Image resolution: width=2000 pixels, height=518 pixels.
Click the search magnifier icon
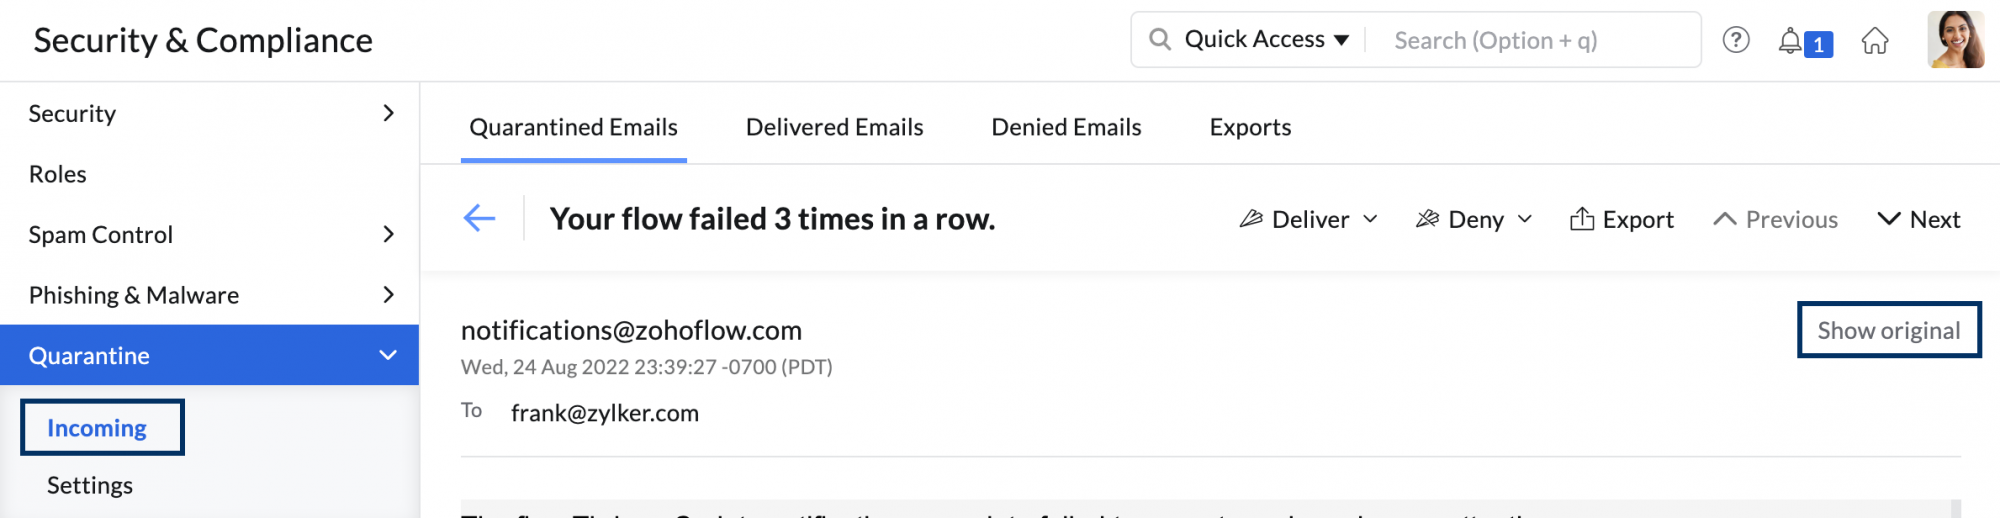pyautogui.click(x=1160, y=39)
